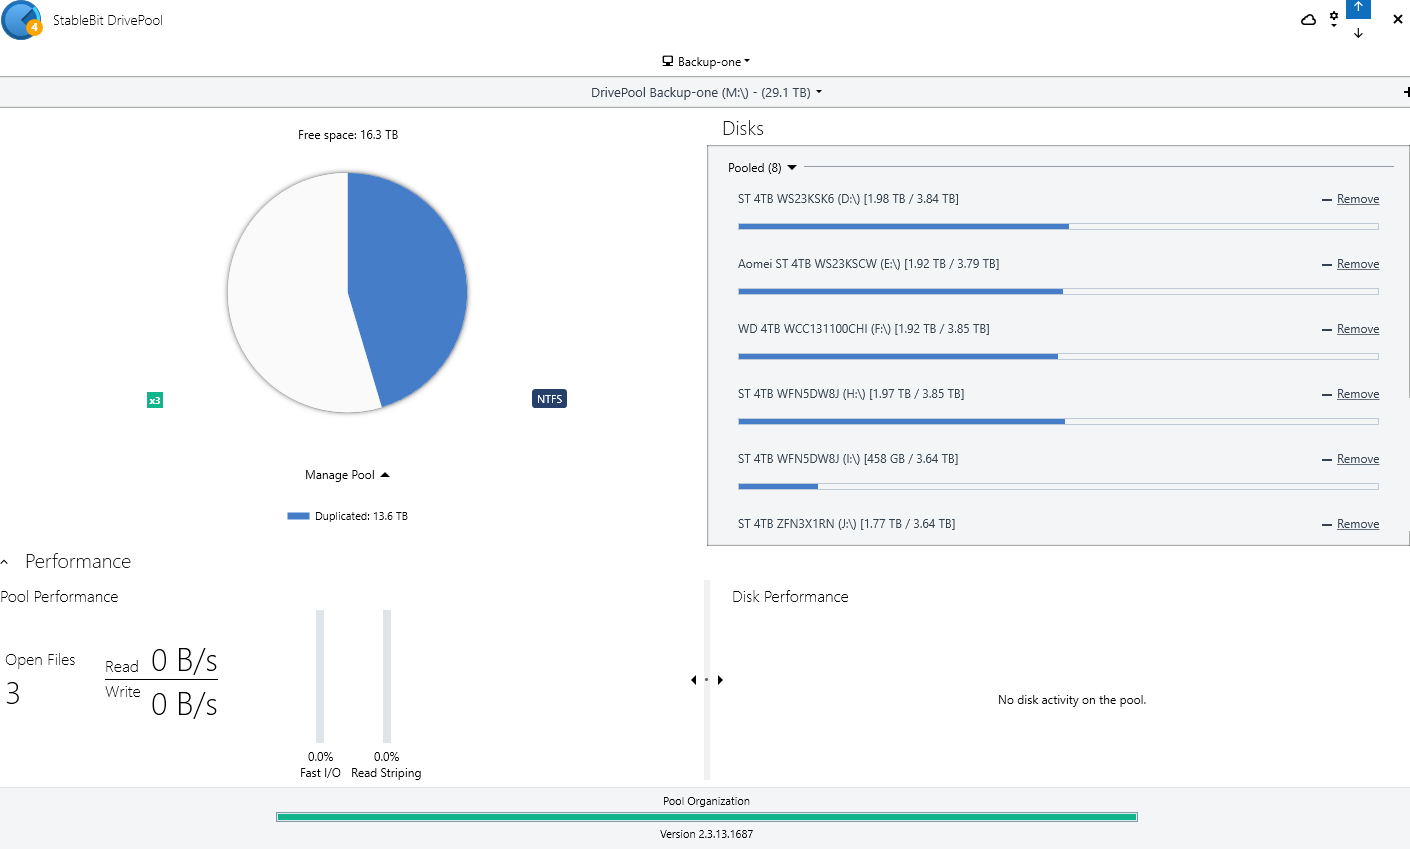1410x849 pixels.
Task: Click the panel splitter arrows handle
Action: (706, 680)
